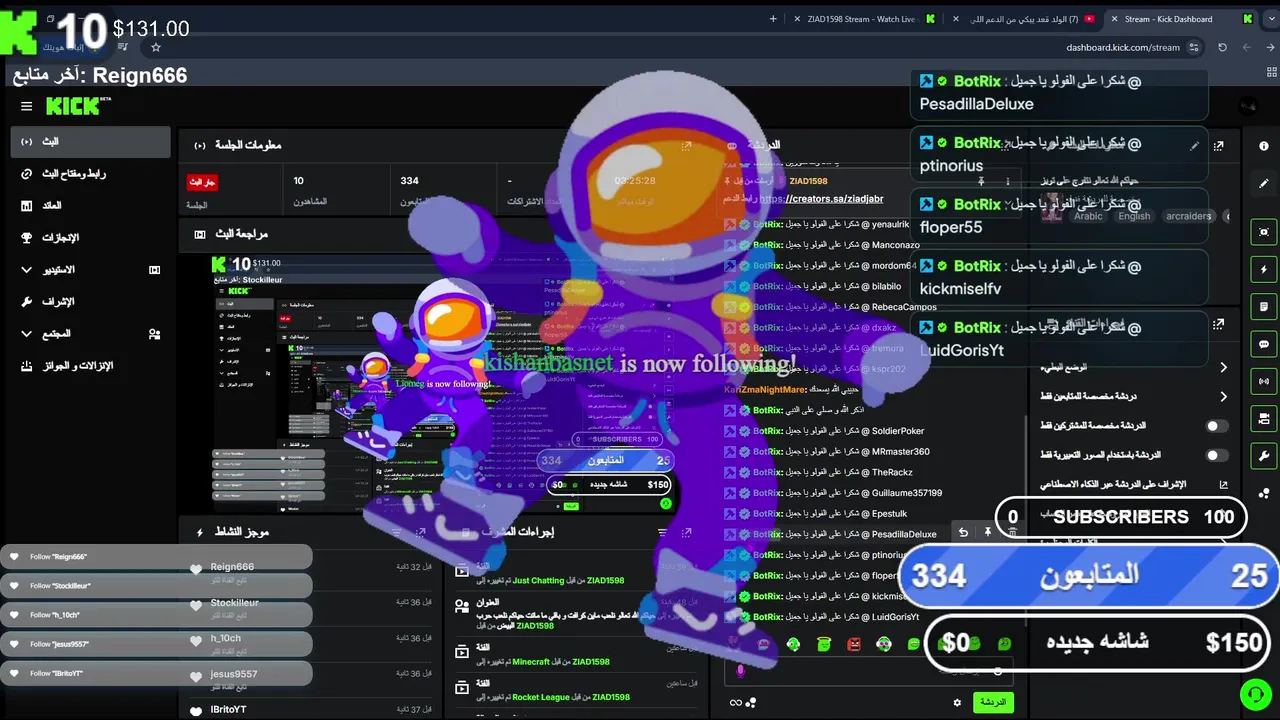Click username Guillaume357199 in chat
The image size is (1280, 720).
906,493
